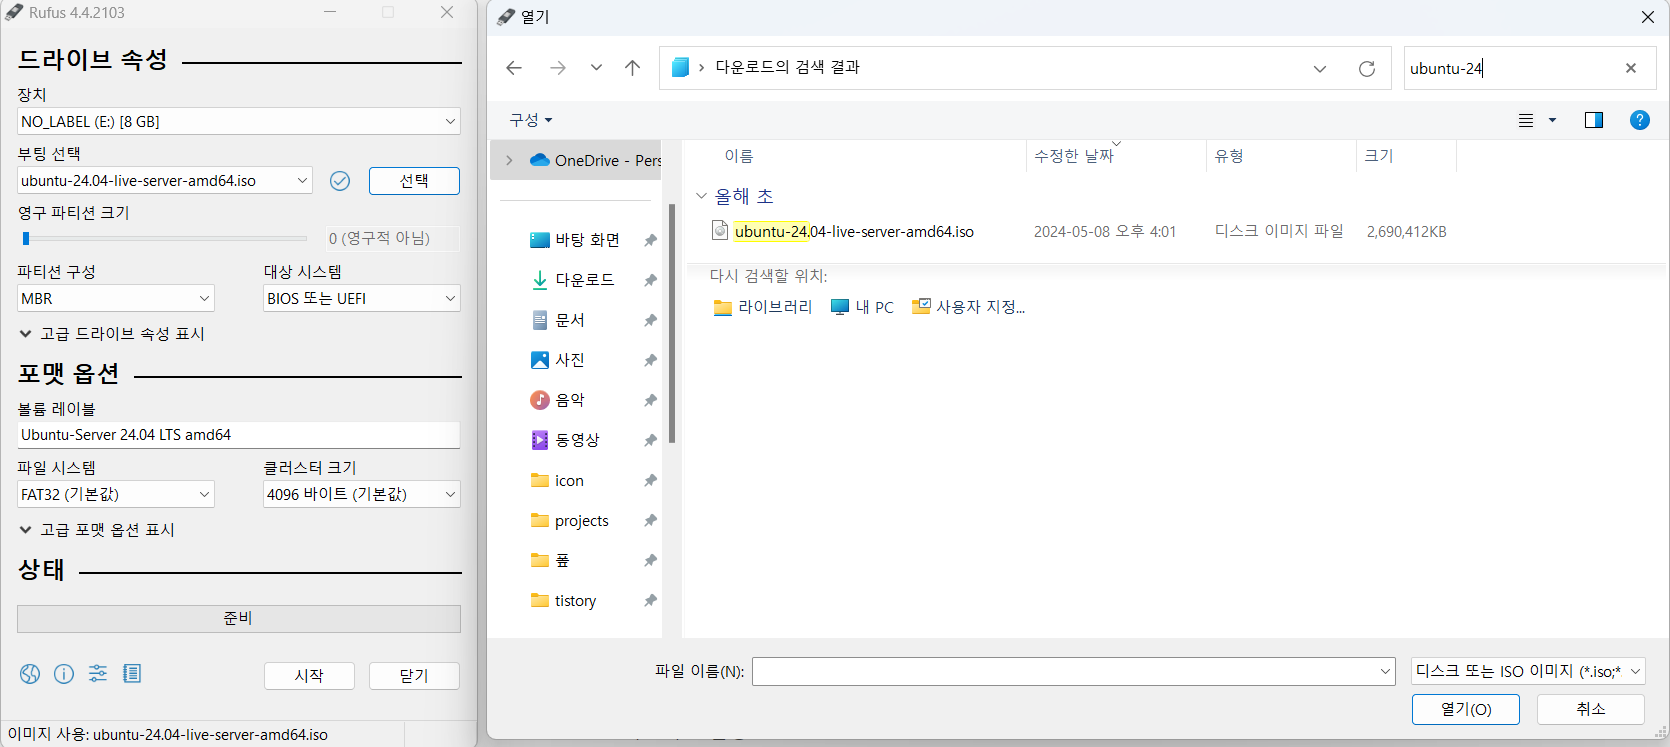Open address bar history dropdown chevron
This screenshot has width=1670, height=747.
[x=1320, y=68]
